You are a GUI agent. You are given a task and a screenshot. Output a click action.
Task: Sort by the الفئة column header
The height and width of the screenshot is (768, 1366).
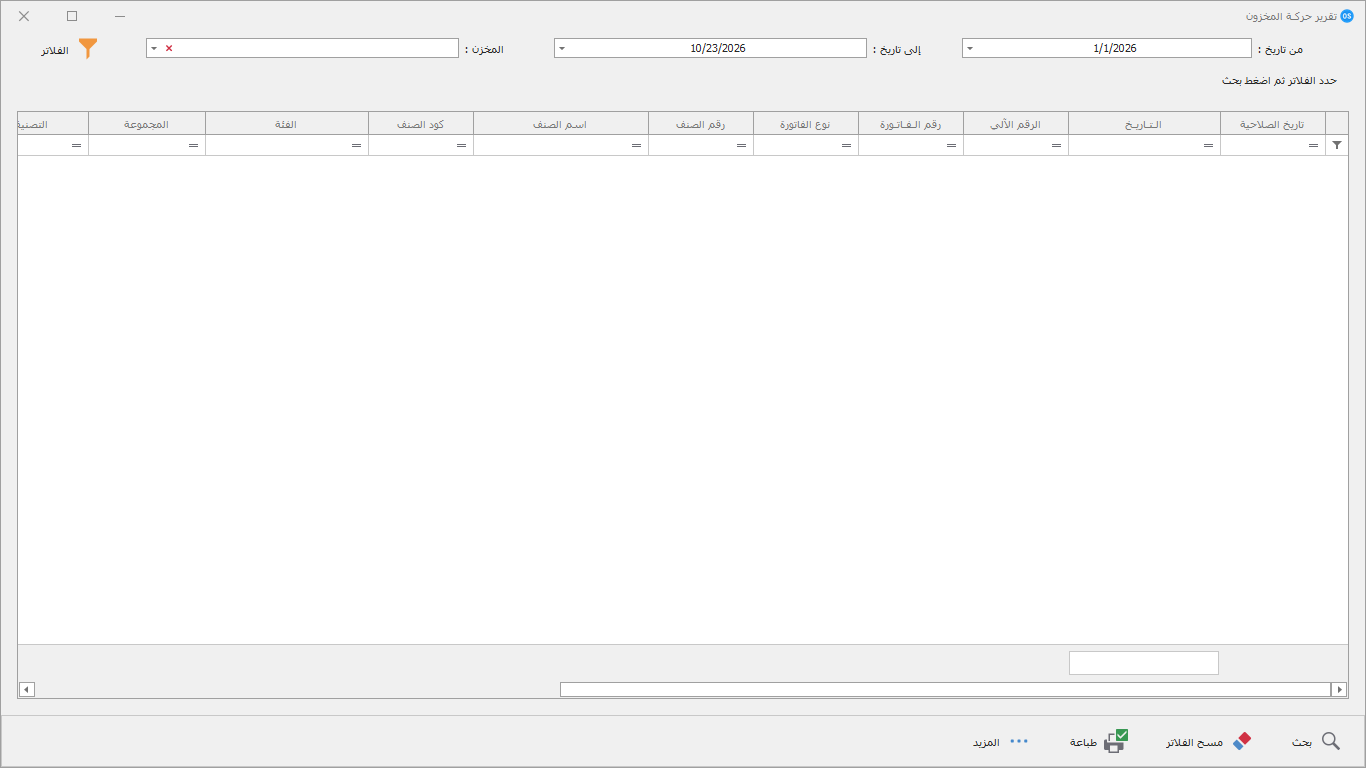point(287,124)
